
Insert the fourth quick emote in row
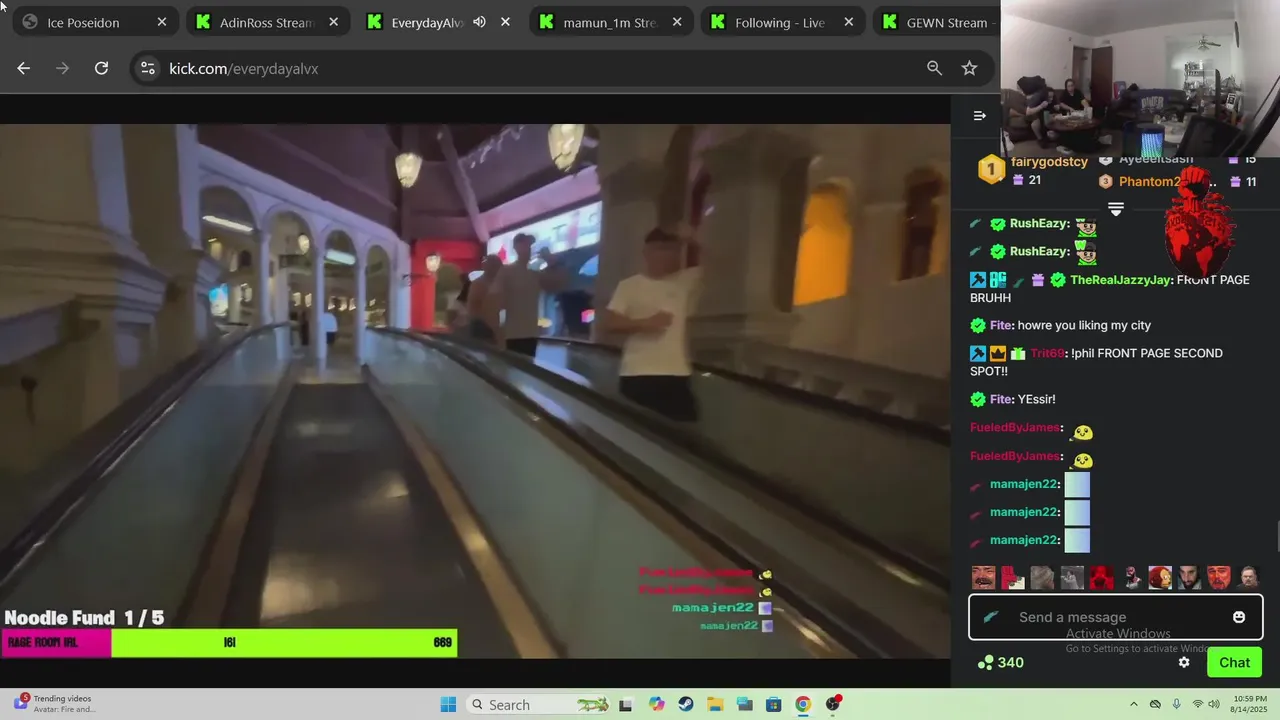tap(1072, 578)
